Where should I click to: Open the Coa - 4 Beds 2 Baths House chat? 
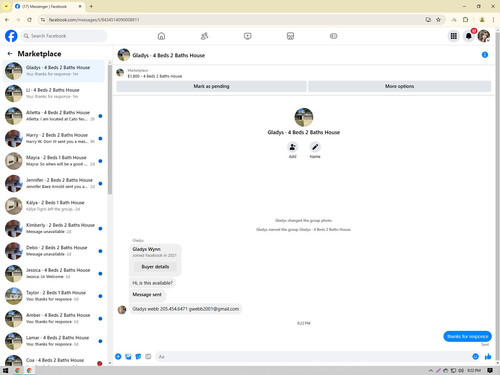(54, 360)
